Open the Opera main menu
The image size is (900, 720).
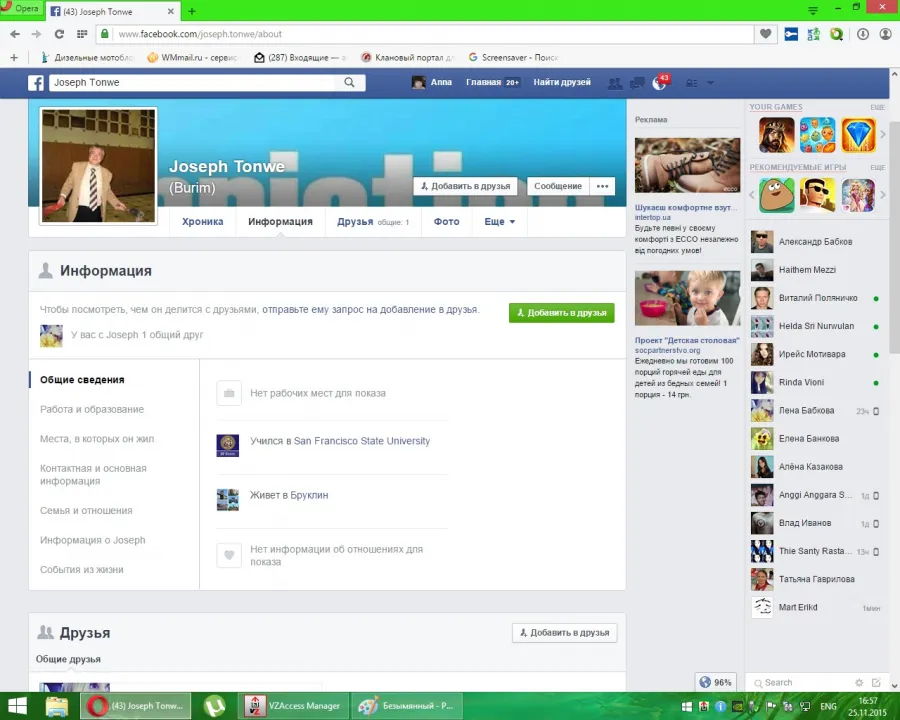coord(20,9)
